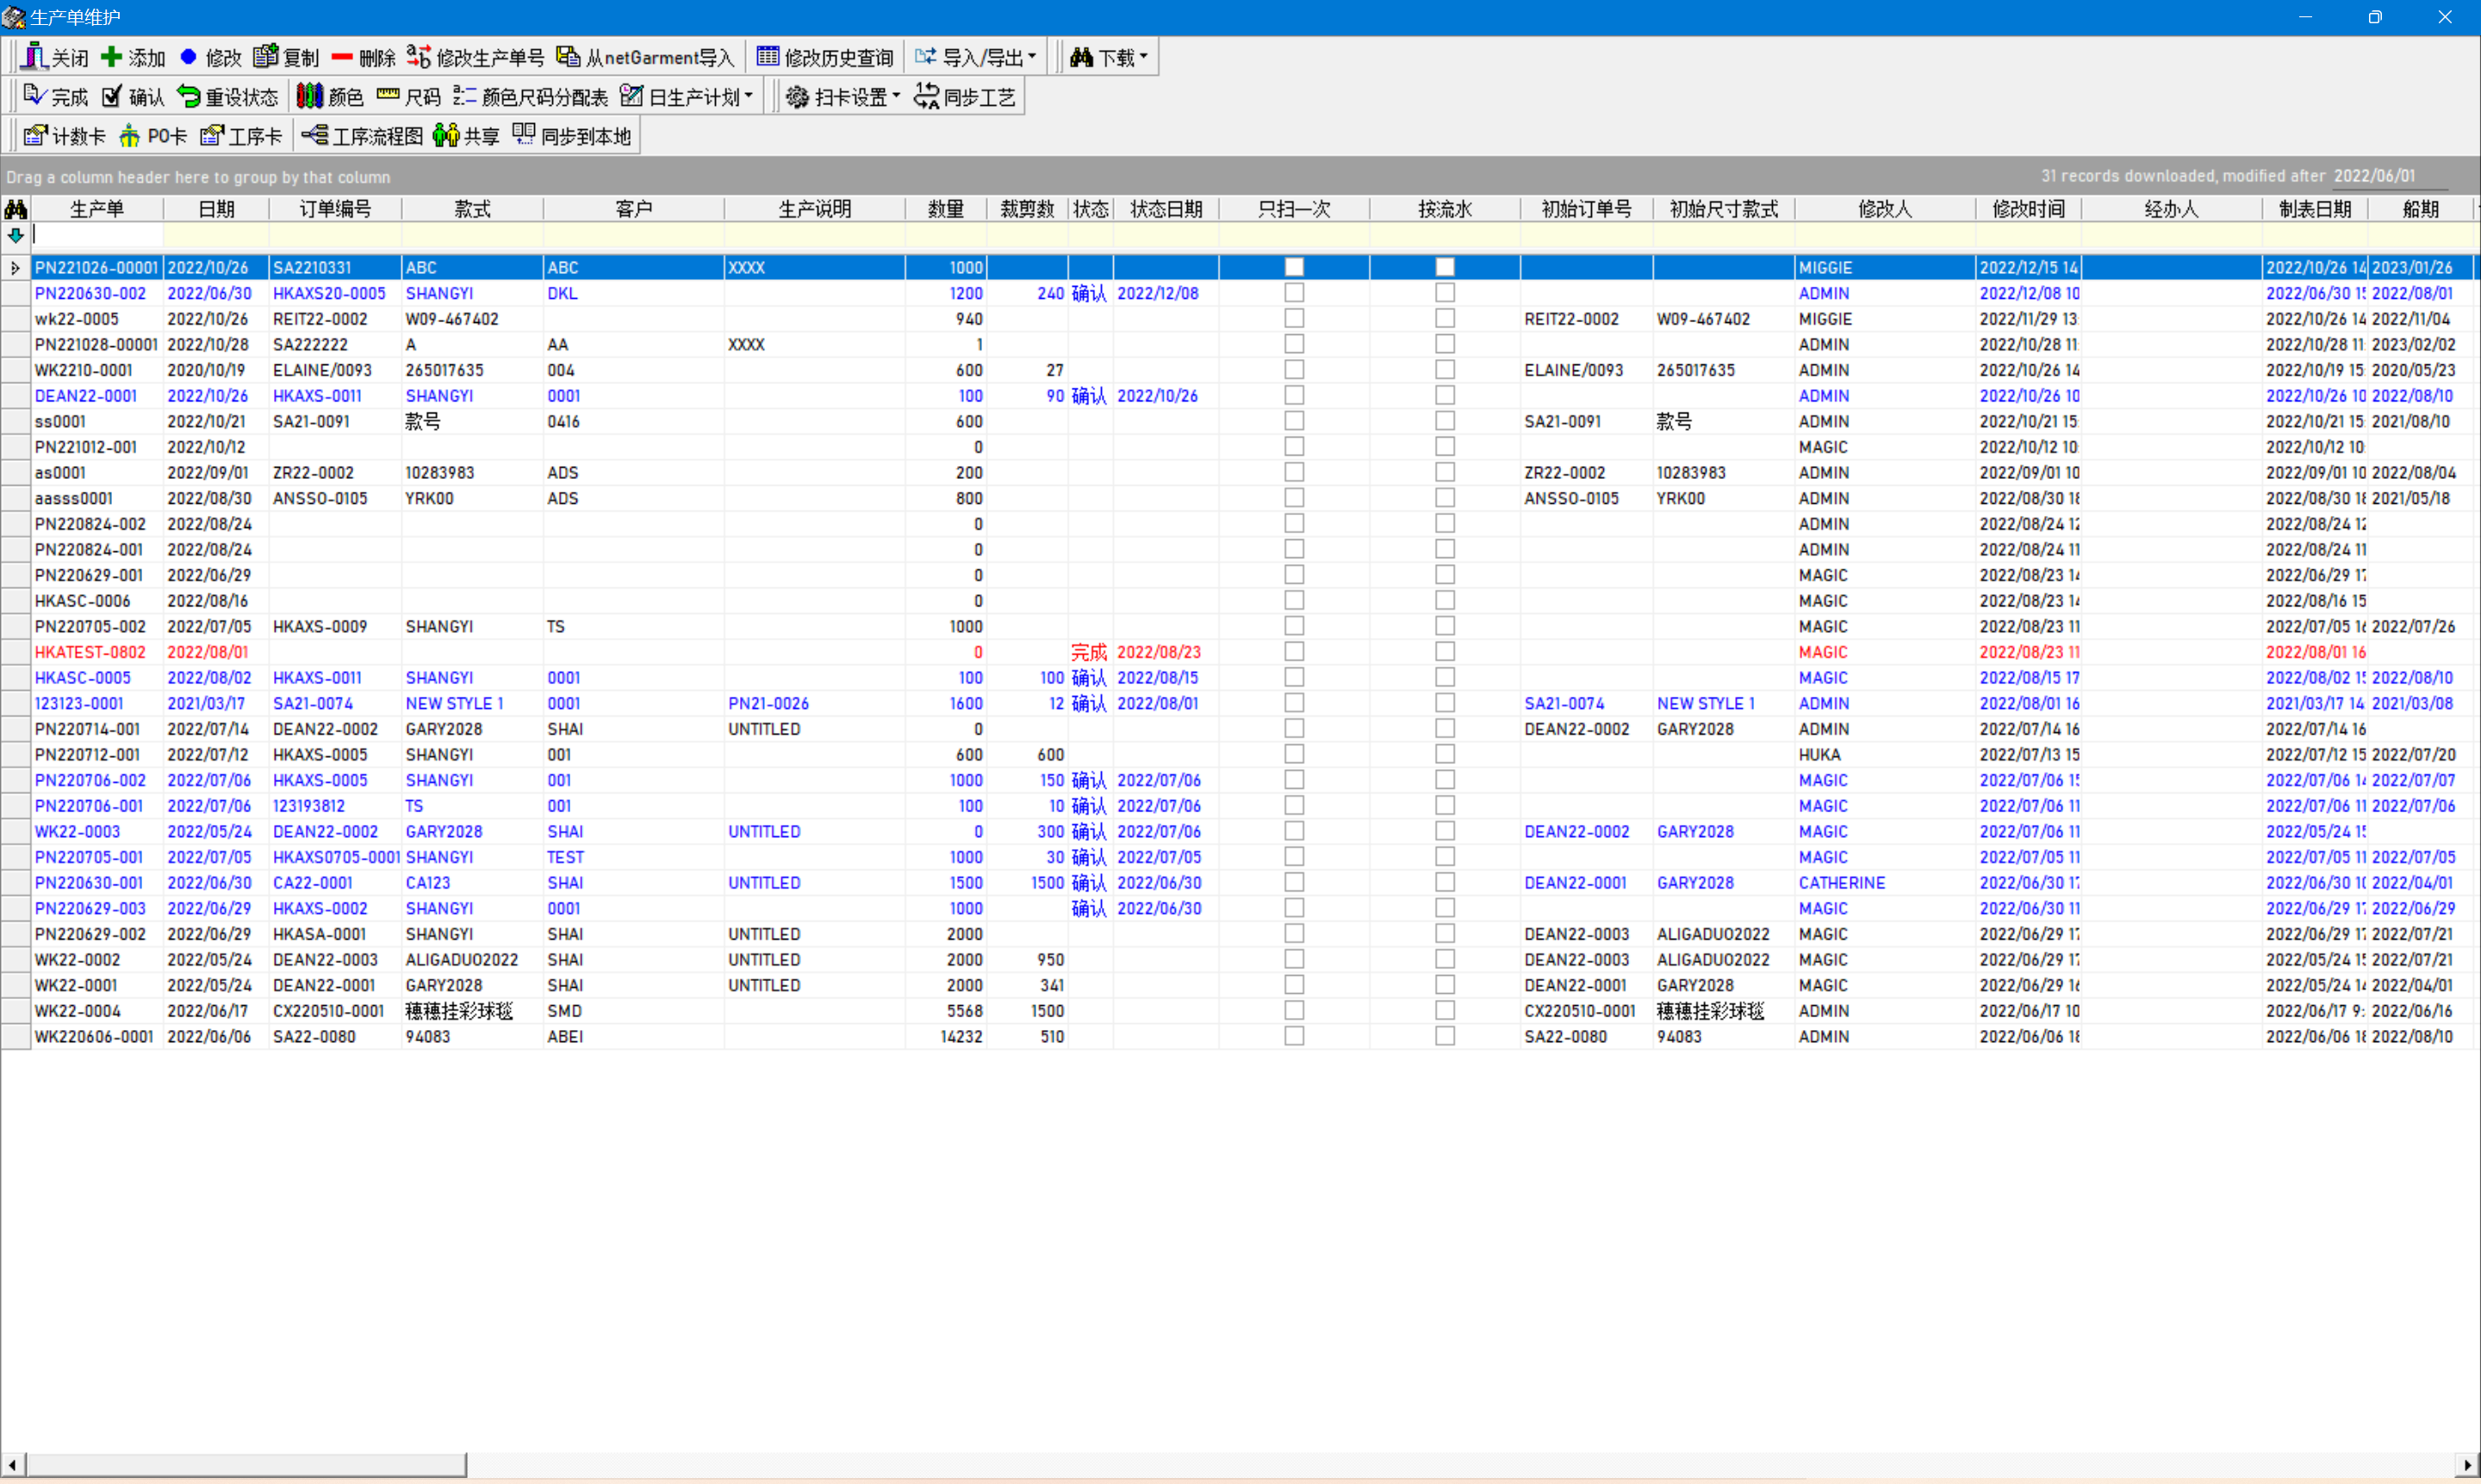2481x1484 pixels.
Task: Click the green plus 添加 icon
Action: point(111,57)
